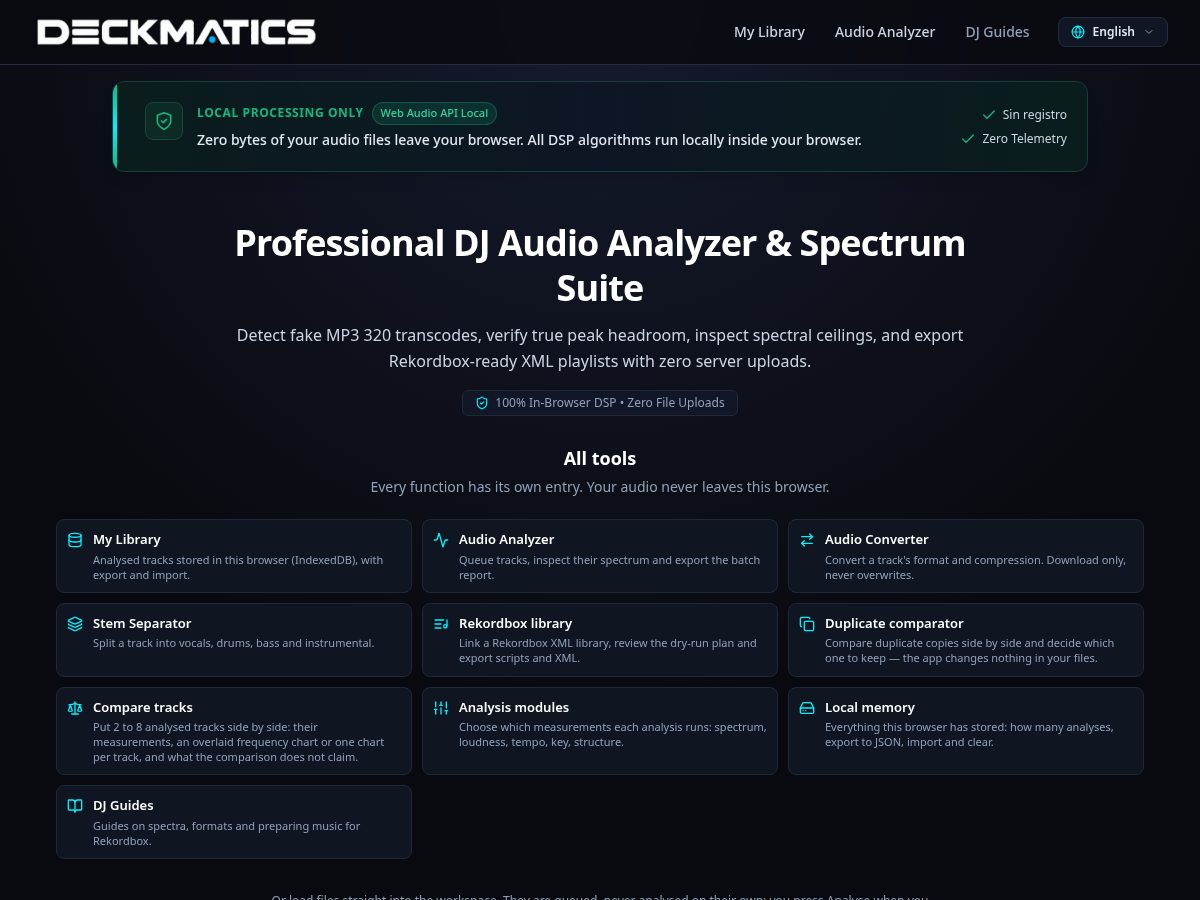1200x900 pixels.
Task: Click 'Queue tracks, inspect their spectrum' description
Action: tap(609, 567)
